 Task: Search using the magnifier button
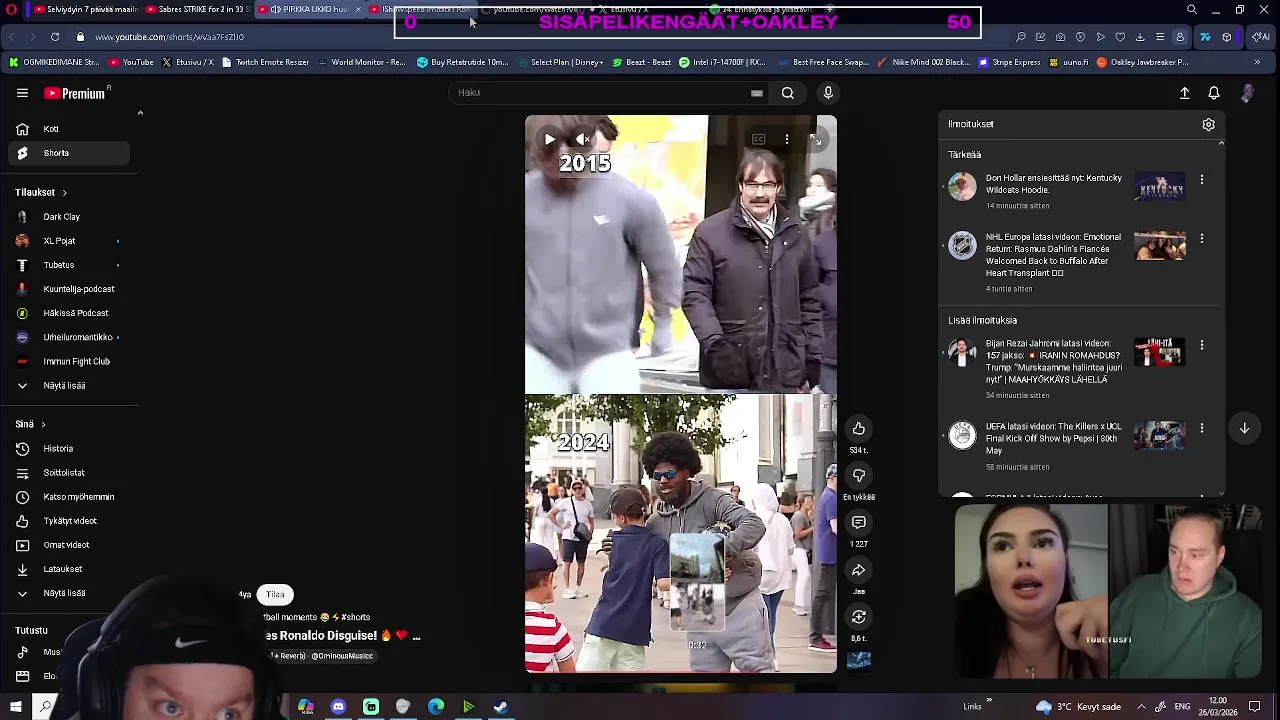pos(788,93)
